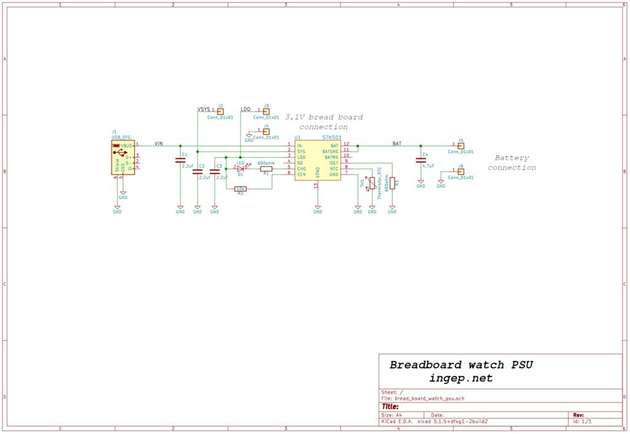Viewport: 630px width, 434px height.
Task: Select GND symbol below capacitor C3
Action: pos(215,209)
